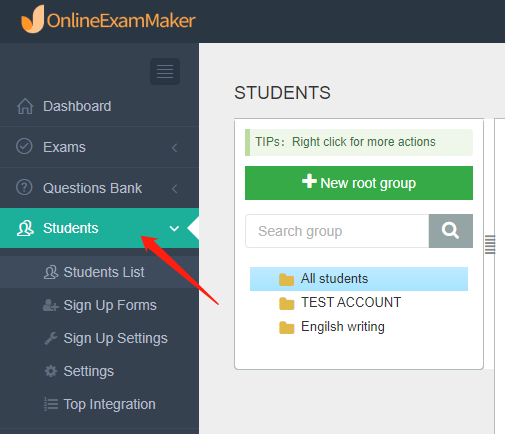
Task: Click the OnlineExamMaker logo
Action: tap(108, 20)
